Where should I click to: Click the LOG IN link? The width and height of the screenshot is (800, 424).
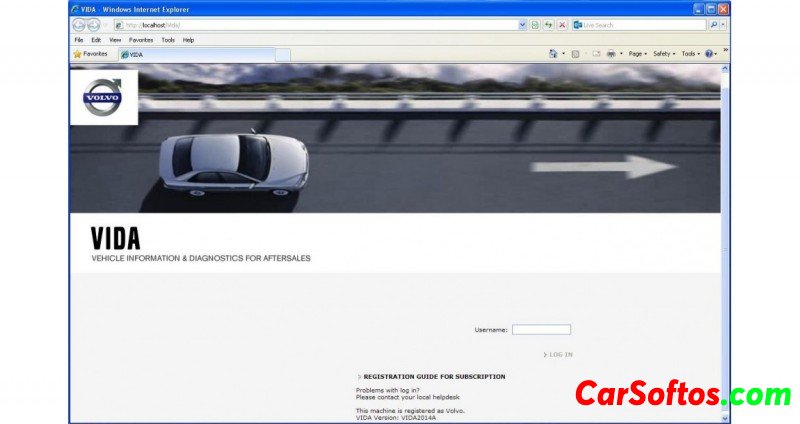(560, 354)
